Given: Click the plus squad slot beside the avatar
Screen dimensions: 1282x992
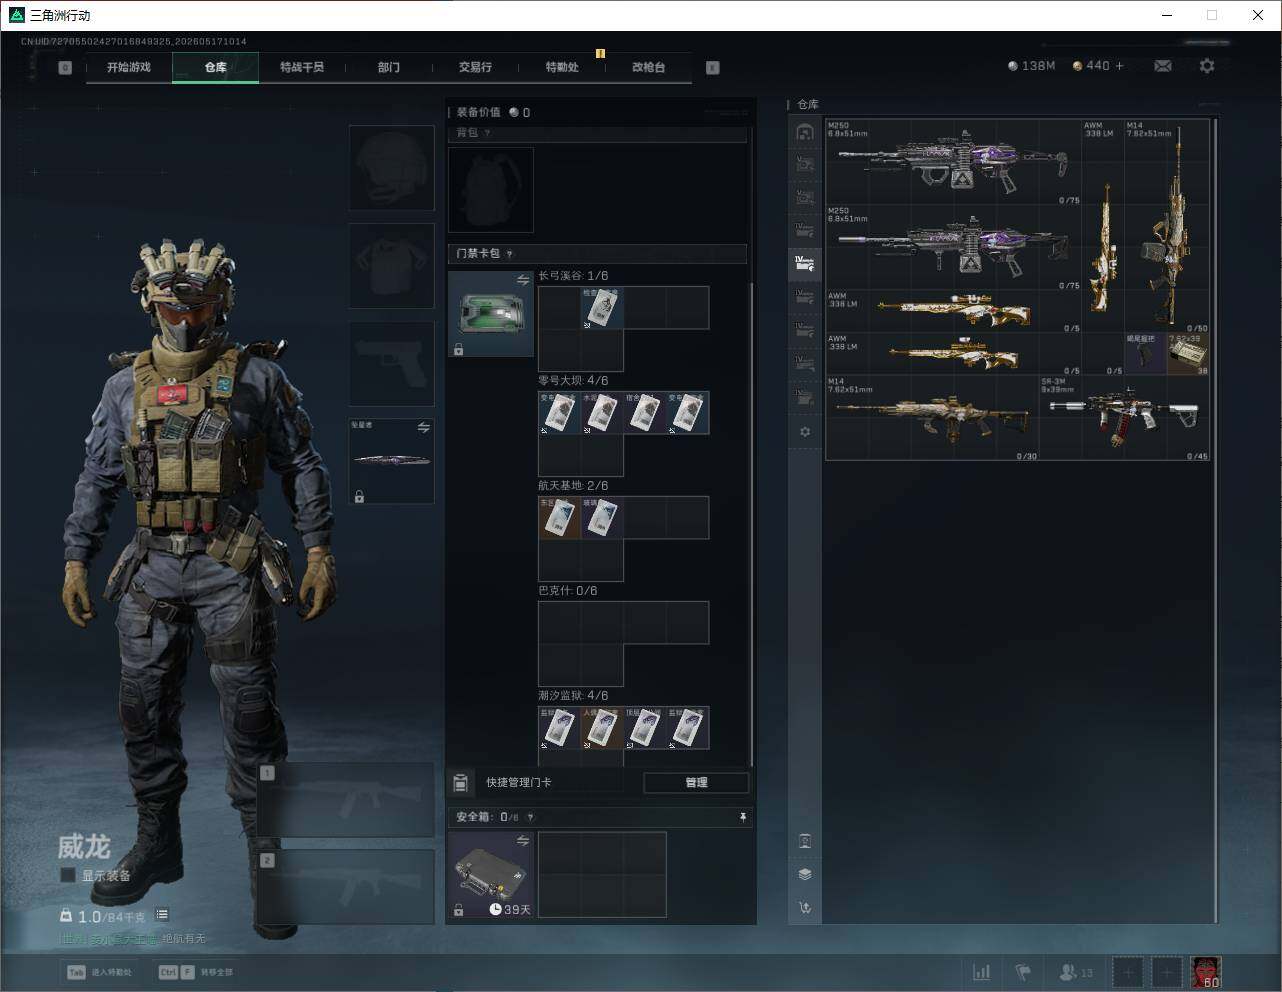Looking at the screenshot, I should click(x=1166, y=972).
